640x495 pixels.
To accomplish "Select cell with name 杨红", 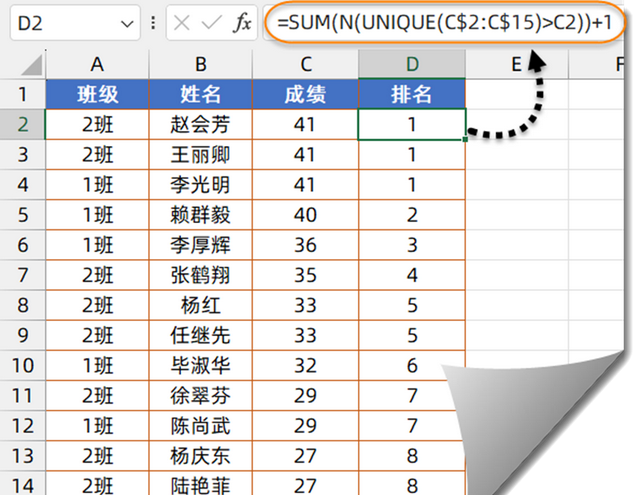I will click(200, 305).
